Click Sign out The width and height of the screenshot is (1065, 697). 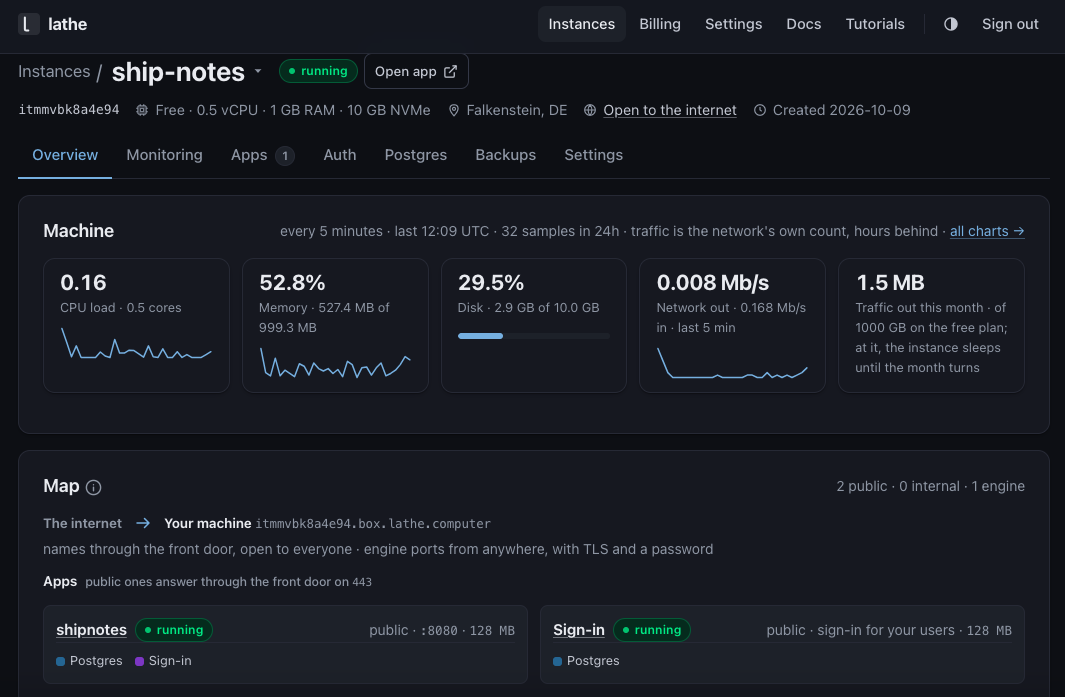(1010, 24)
